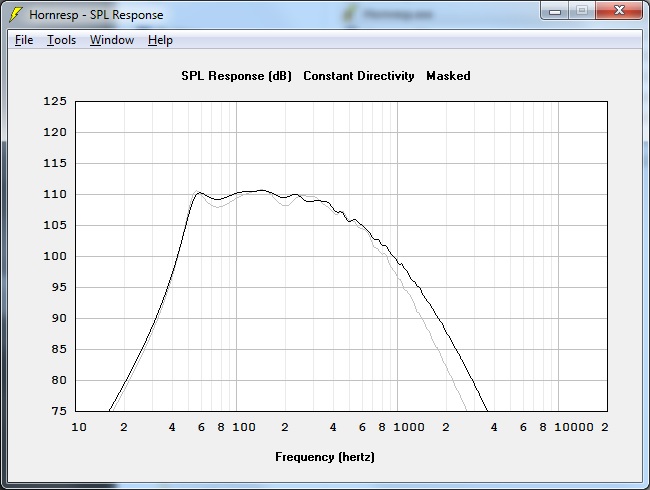This screenshot has height=490, width=650.
Task: Click the disabled maximize button
Action: click(x=582, y=11)
